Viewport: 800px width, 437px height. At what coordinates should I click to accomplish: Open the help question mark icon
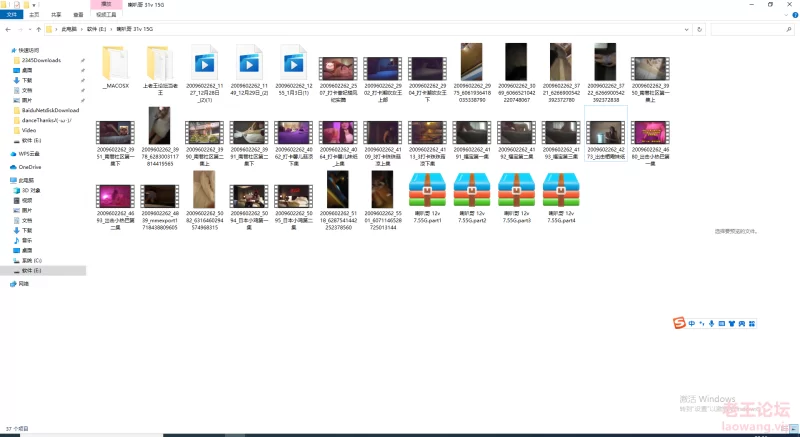(x=795, y=15)
